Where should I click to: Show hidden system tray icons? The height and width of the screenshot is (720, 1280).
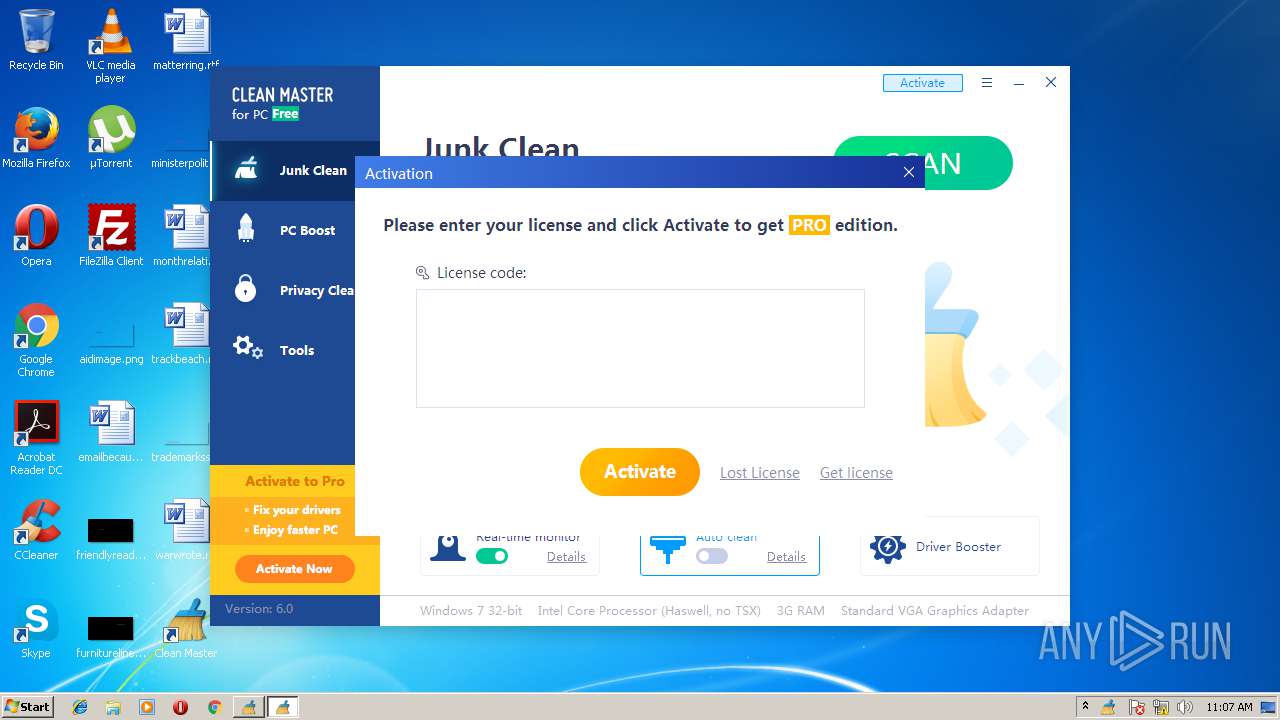(x=1085, y=707)
